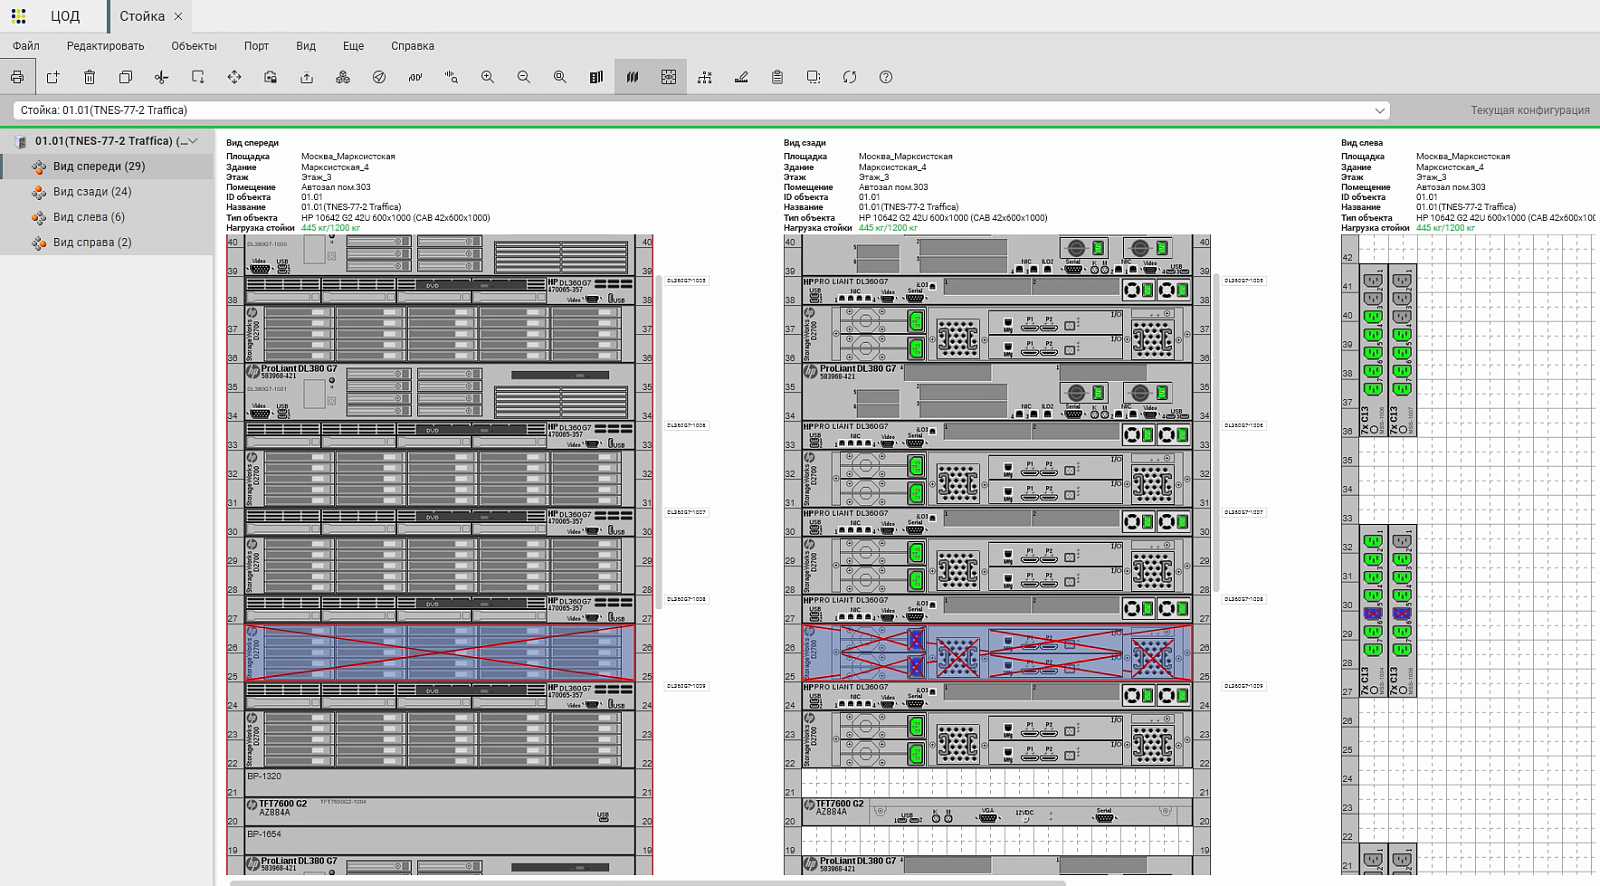Open the Файл menu

(x=26, y=46)
